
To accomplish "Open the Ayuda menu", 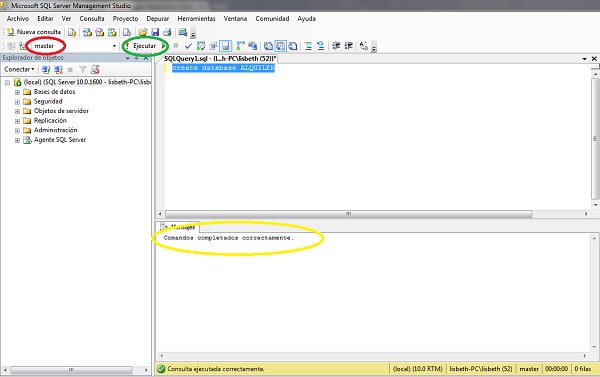I will pyautogui.click(x=307, y=18).
